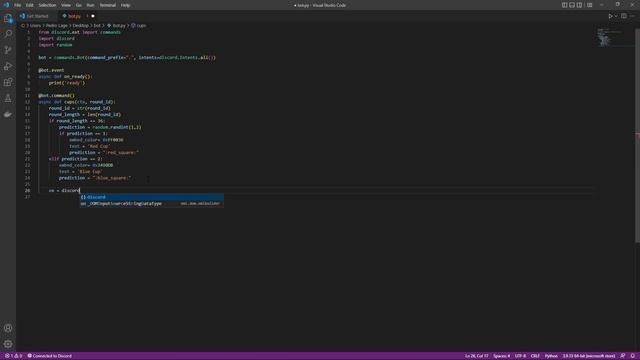Click the Python interpreter version in the status bar
Screen dimensions: 640x360
click(x=589, y=356)
